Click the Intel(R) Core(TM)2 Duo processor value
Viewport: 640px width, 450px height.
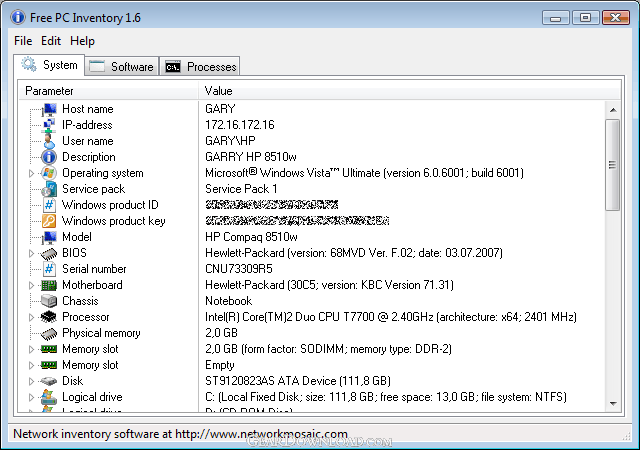(x=391, y=317)
